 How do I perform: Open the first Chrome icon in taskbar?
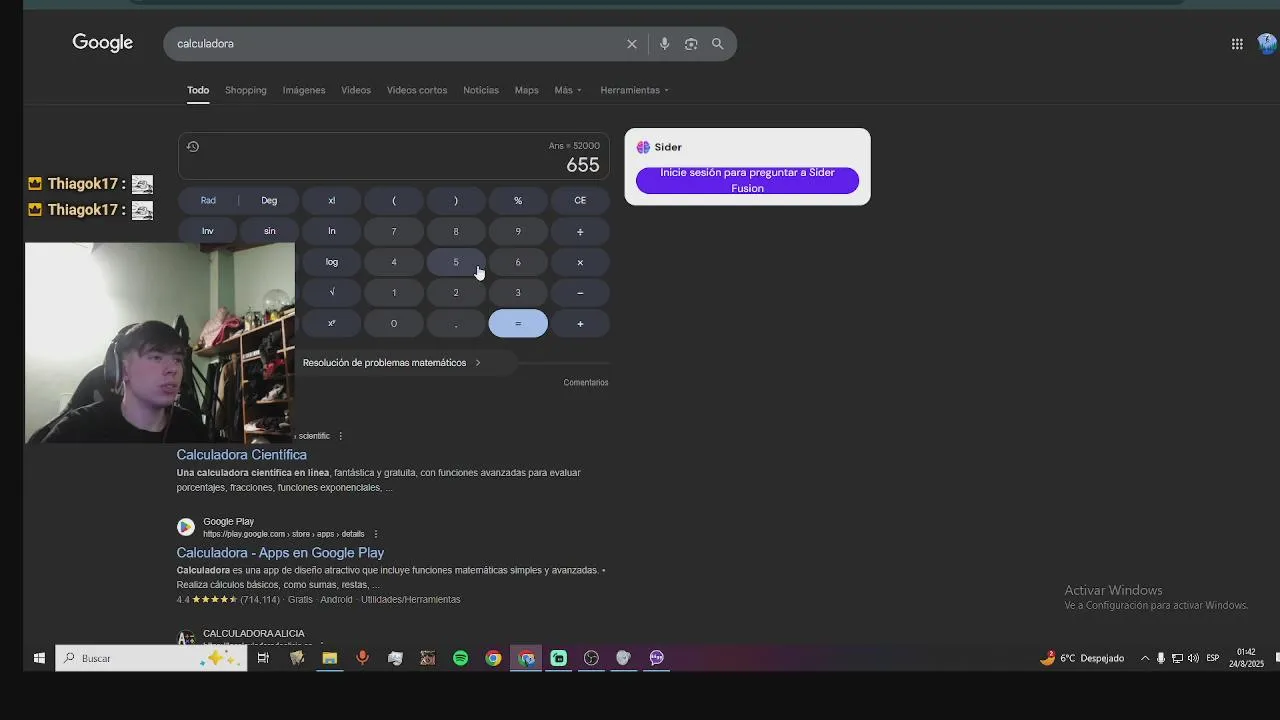493,658
